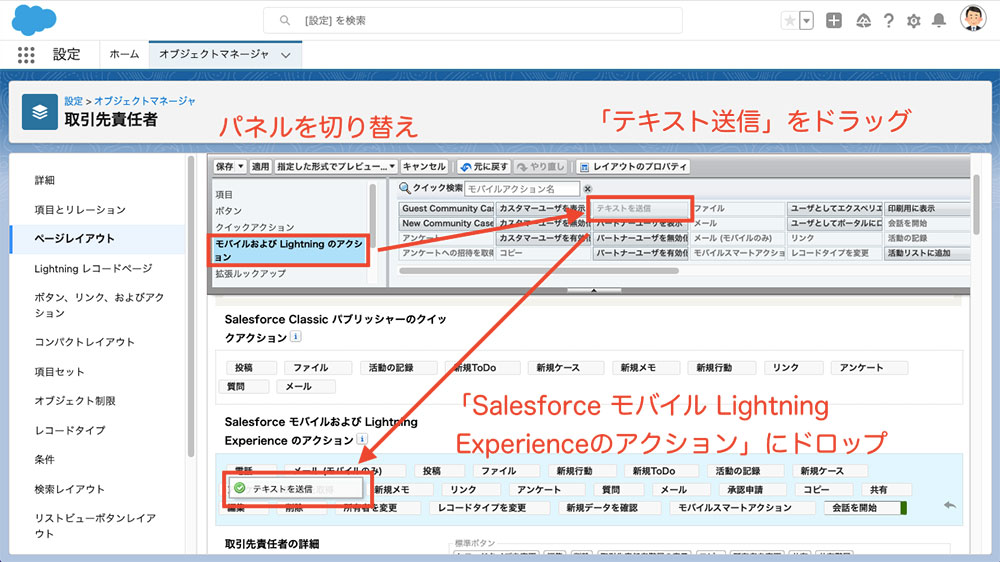Image resolution: width=1000 pixels, height=562 pixels.
Task: Click アンケートへの招待を取得 palette item
Action: pyautogui.click(x=446, y=253)
